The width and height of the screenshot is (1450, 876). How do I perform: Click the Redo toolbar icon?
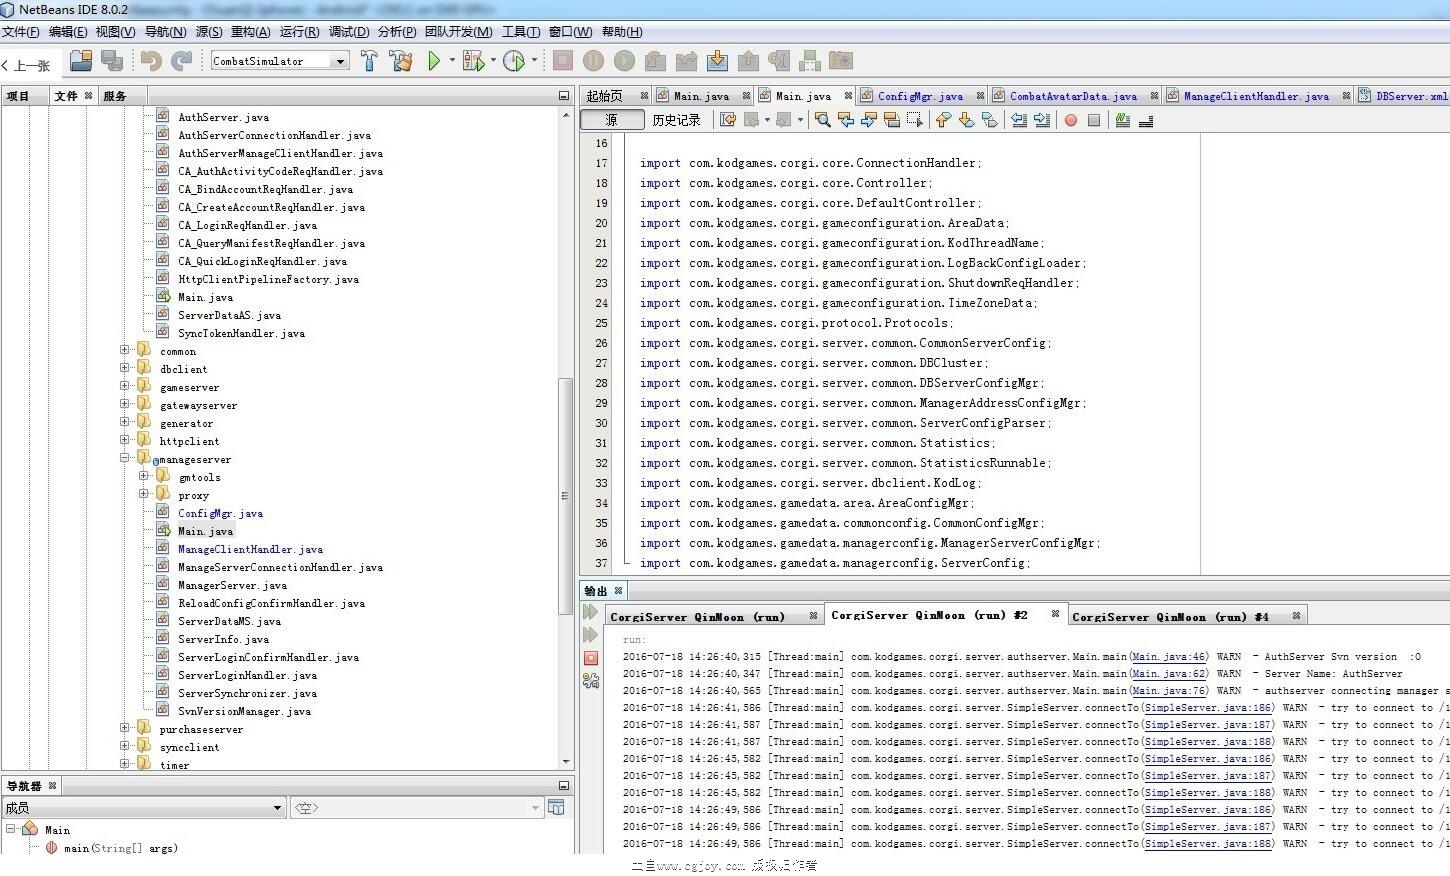tap(181, 61)
